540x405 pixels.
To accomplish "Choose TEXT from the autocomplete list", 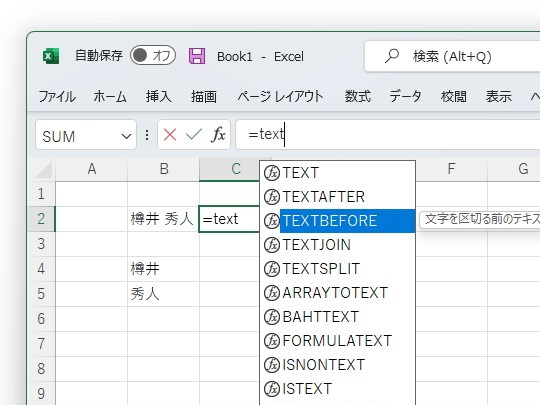I will (x=338, y=173).
